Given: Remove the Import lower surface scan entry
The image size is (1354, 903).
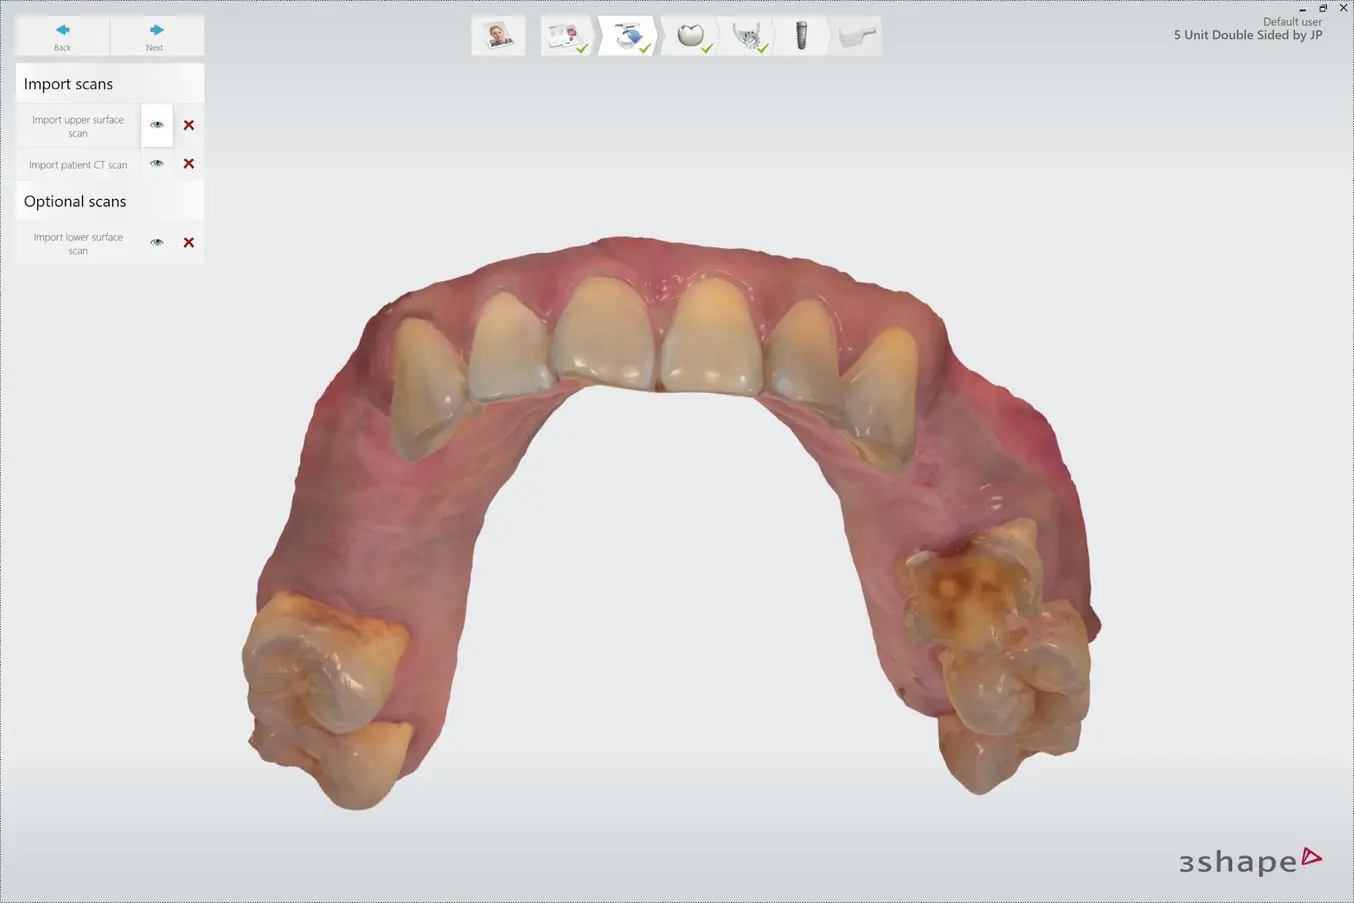Looking at the screenshot, I should [188, 242].
